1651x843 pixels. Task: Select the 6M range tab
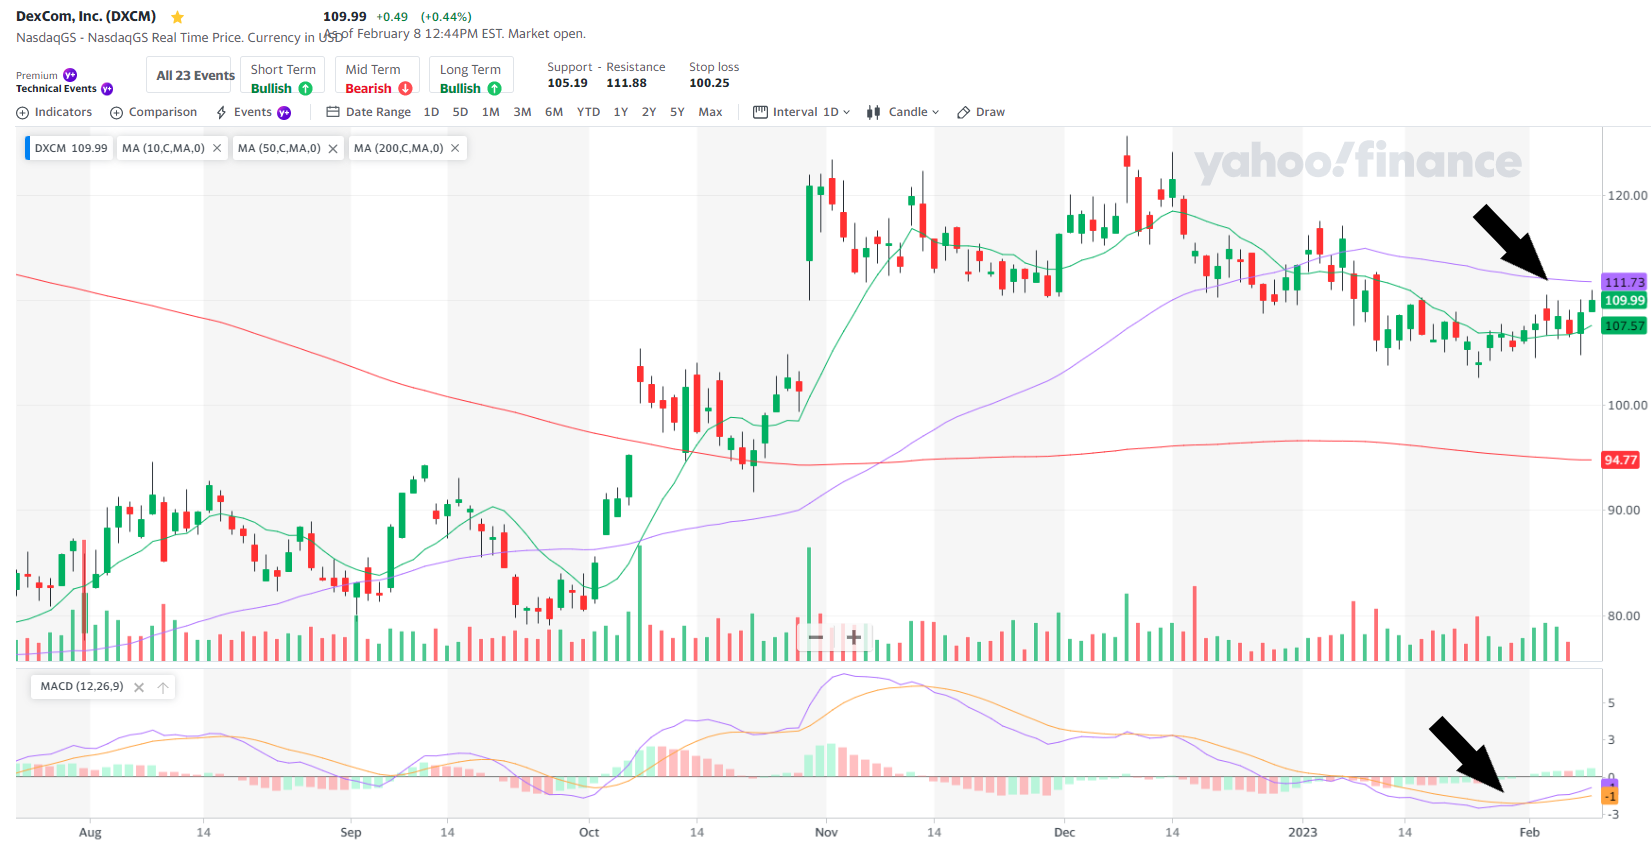554,112
